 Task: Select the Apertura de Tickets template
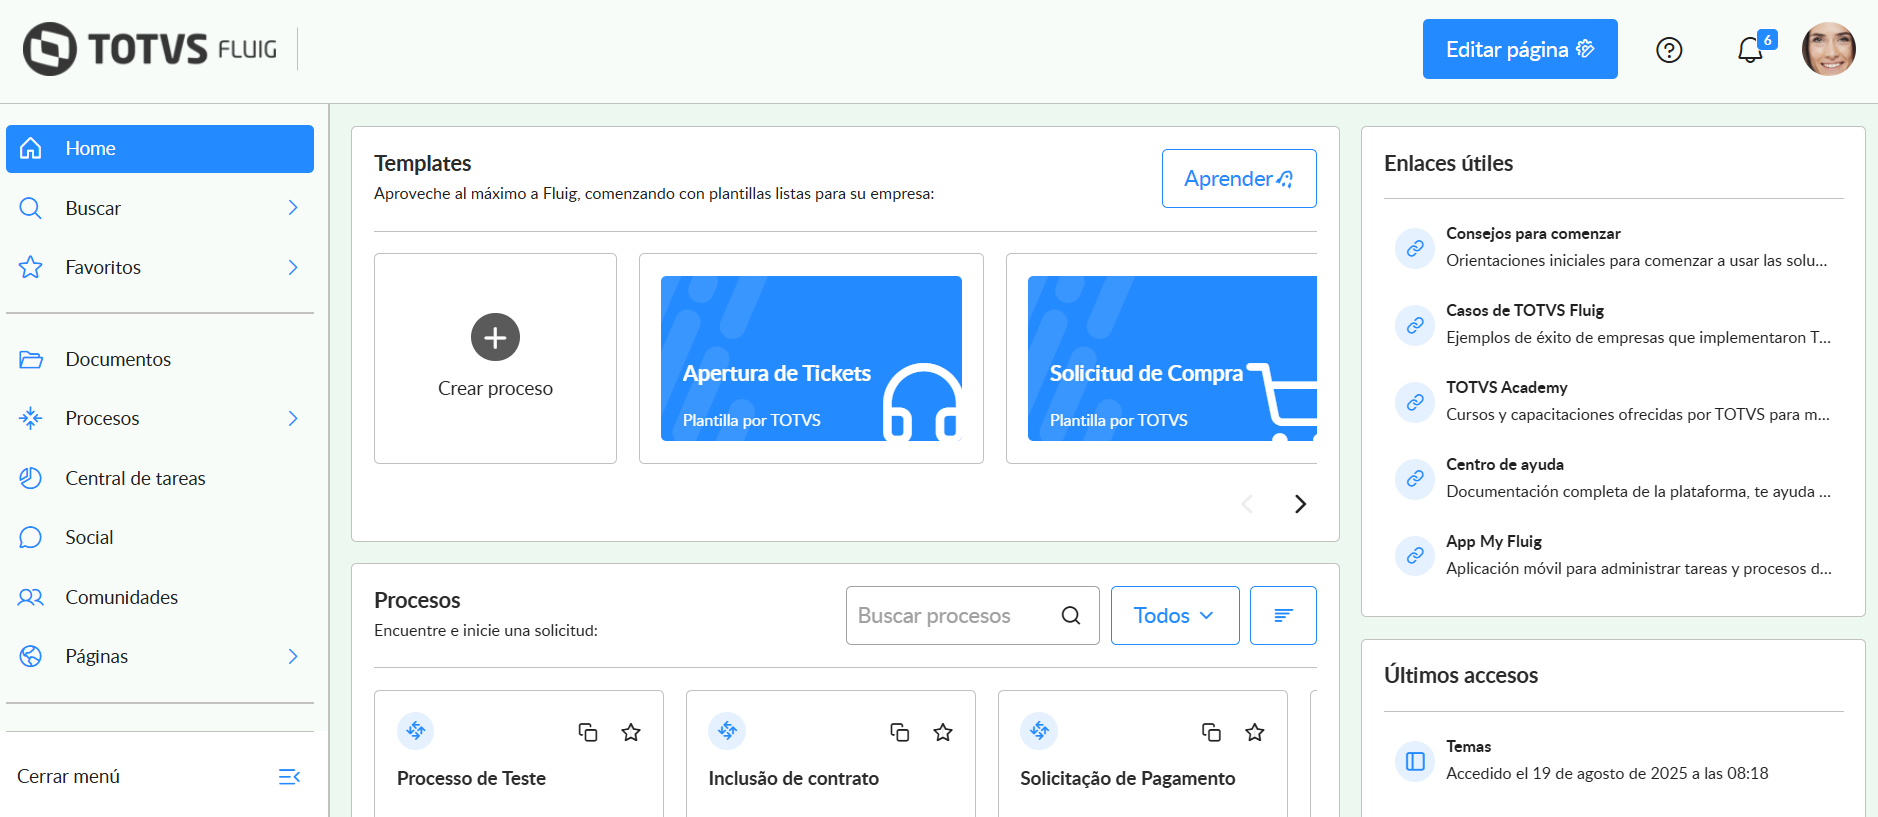coord(811,358)
